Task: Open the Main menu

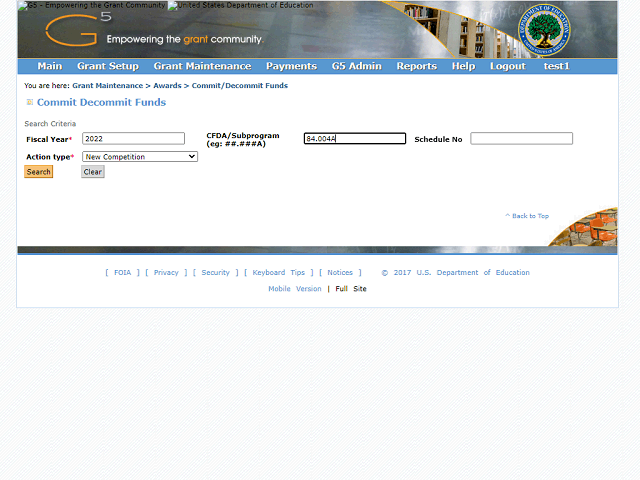Action: tap(50, 66)
